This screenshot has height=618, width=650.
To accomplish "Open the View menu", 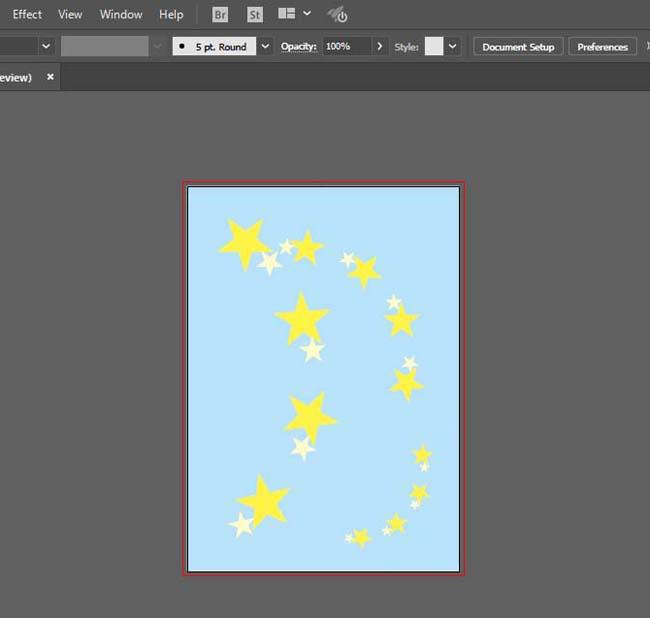I will 70,15.
